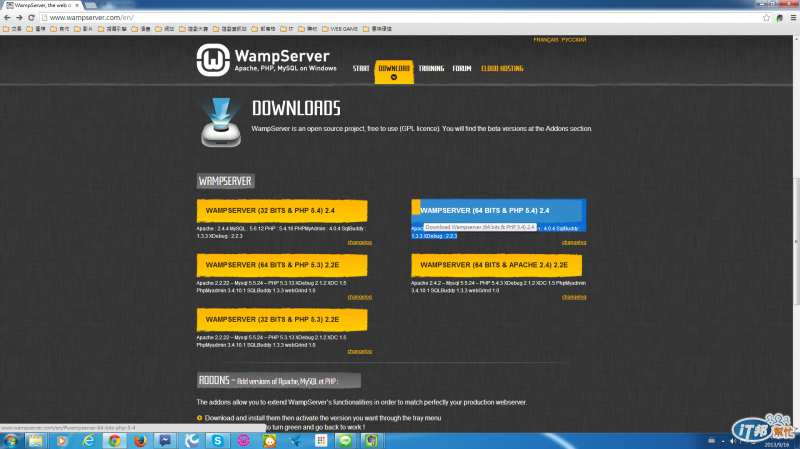Click the volume icon in system tray

point(733,441)
